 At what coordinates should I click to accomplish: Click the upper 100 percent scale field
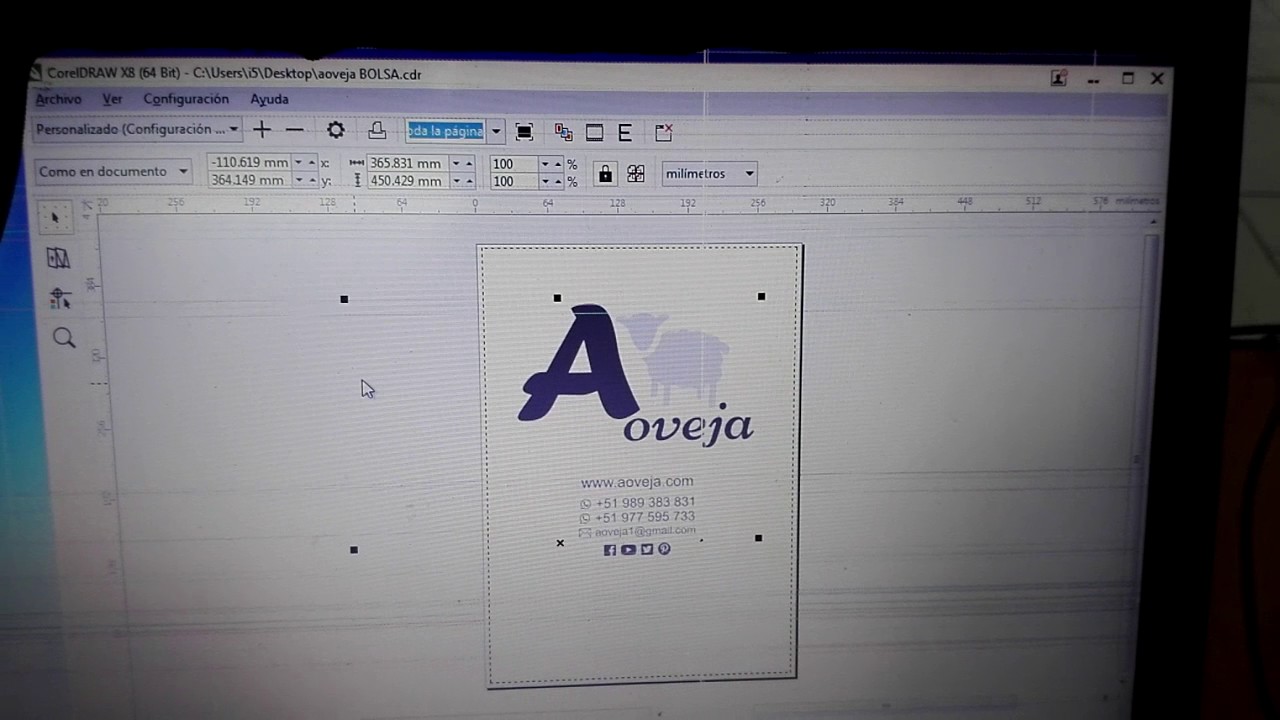coord(513,164)
